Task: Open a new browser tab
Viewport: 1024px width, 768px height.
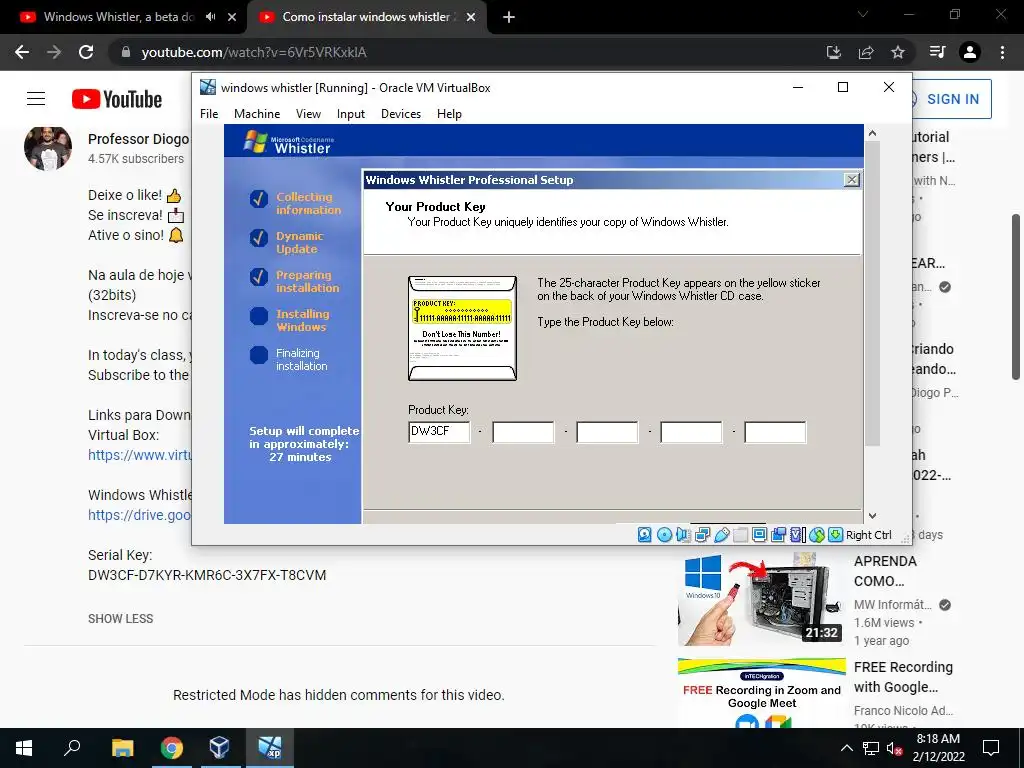Action: click(509, 17)
